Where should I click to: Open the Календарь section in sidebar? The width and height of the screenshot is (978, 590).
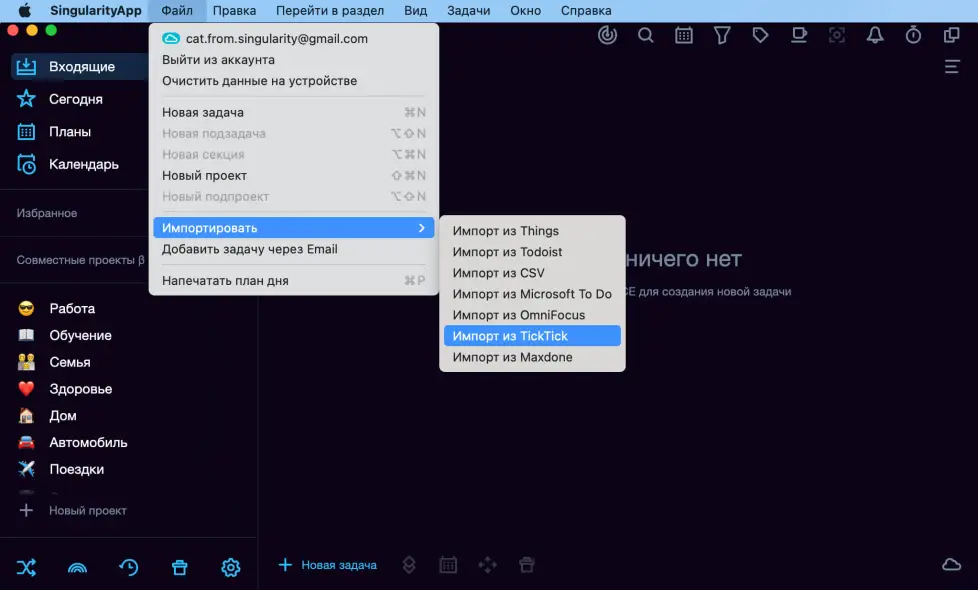(83, 164)
